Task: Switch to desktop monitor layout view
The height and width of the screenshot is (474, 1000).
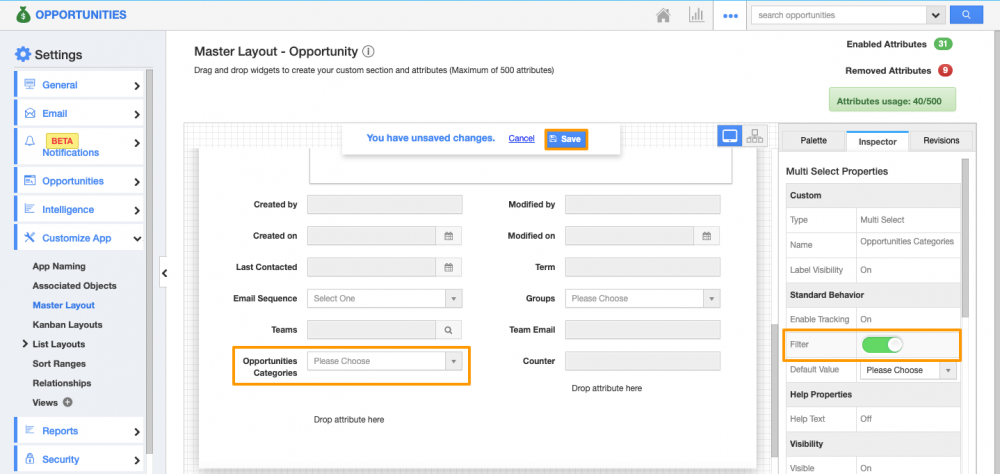Action: point(730,136)
